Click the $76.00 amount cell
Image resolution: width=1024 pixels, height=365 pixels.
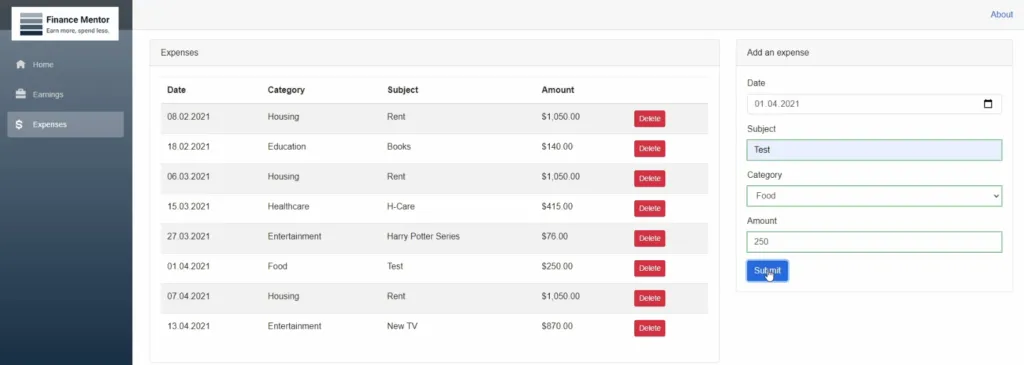(x=554, y=236)
